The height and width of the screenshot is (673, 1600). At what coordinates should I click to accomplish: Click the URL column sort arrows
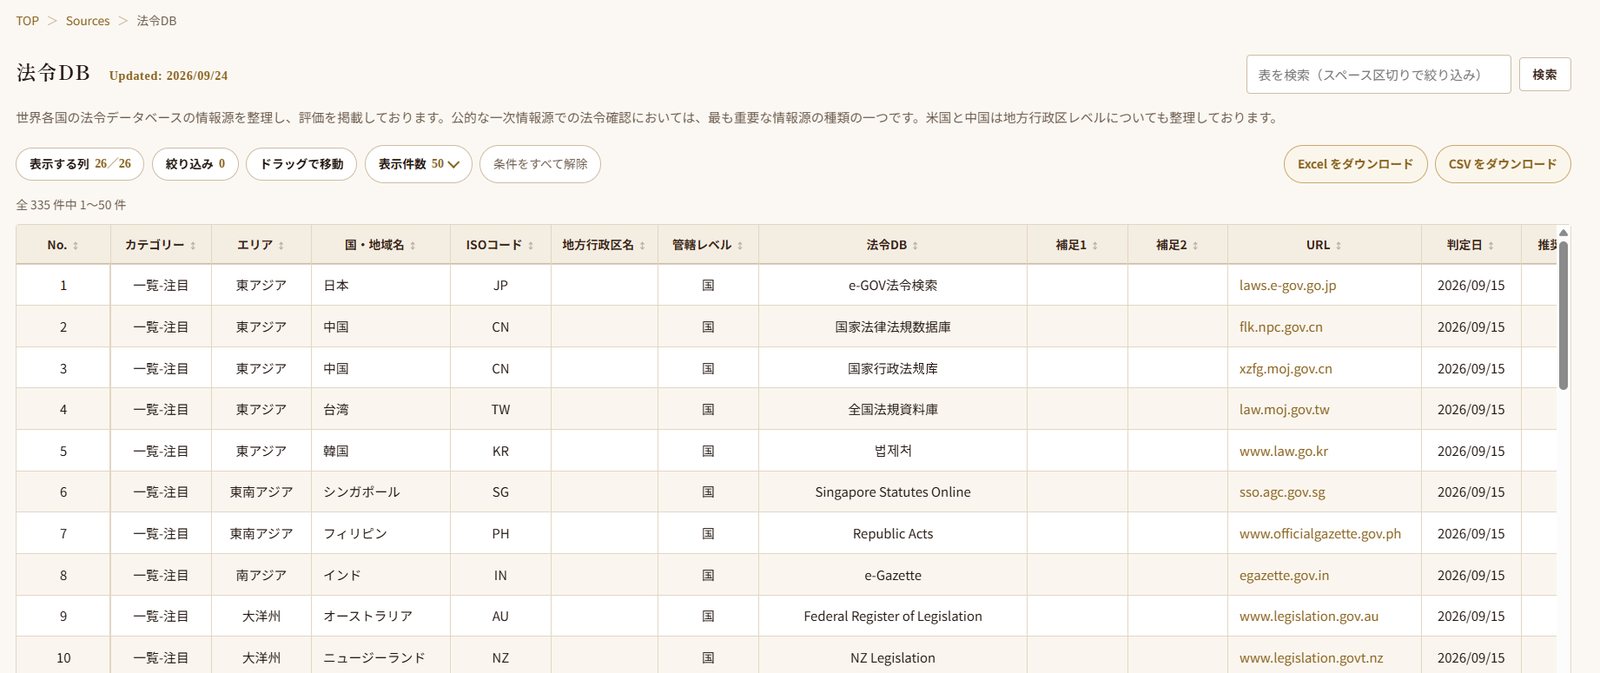(1339, 246)
